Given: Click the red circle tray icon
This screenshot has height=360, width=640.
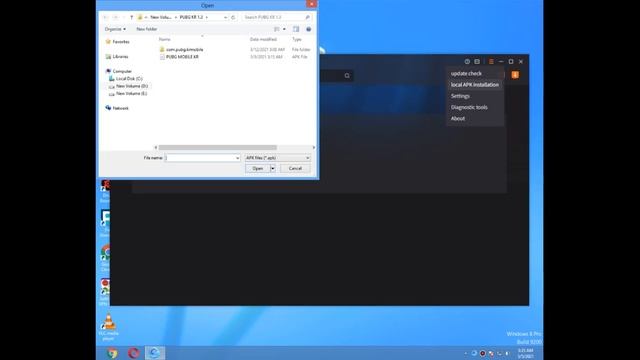Looking at the screenshot, I should pyautogui.click(x=482, y=353).
